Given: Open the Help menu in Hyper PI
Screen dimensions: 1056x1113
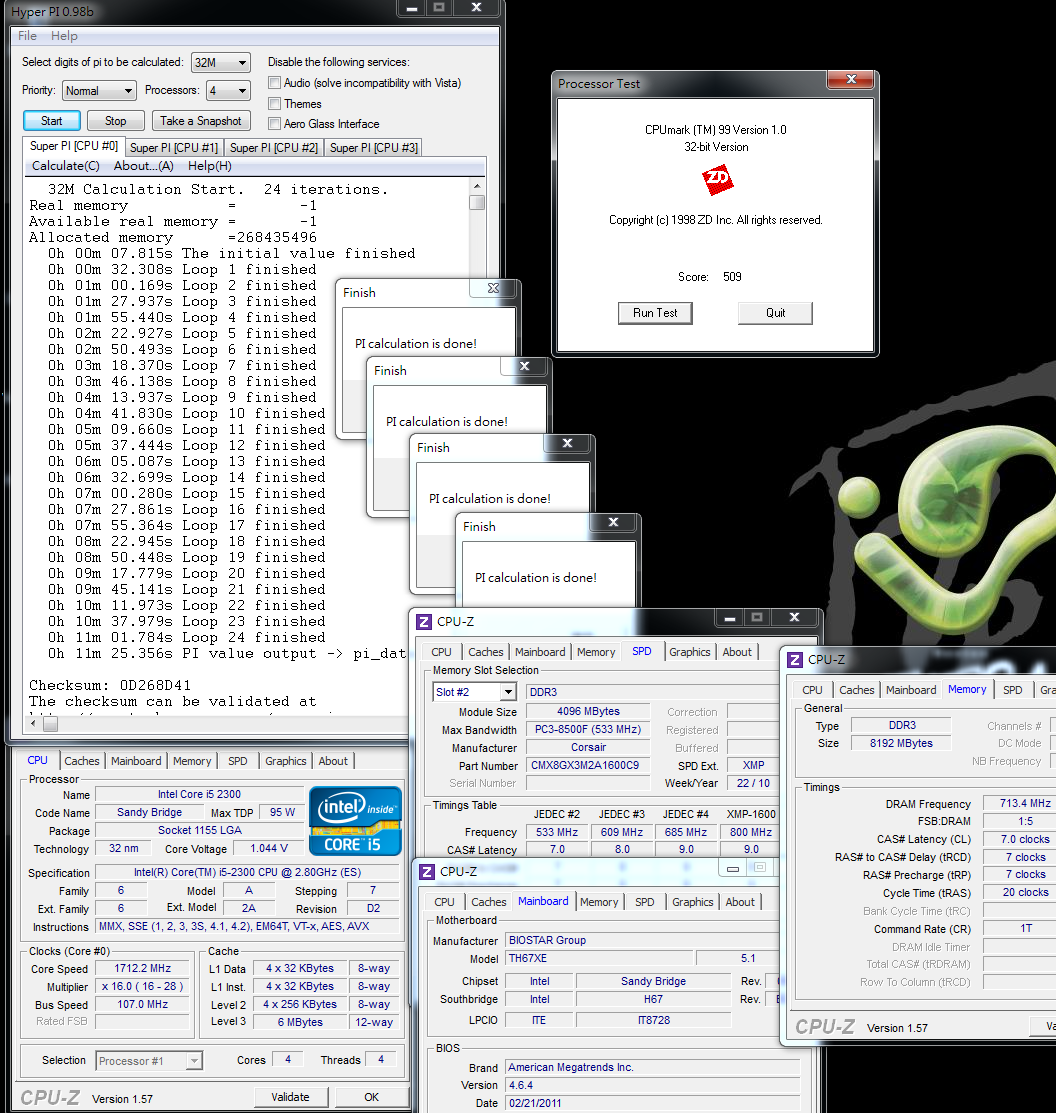Looking at the screenshot, I should [64, 35].
